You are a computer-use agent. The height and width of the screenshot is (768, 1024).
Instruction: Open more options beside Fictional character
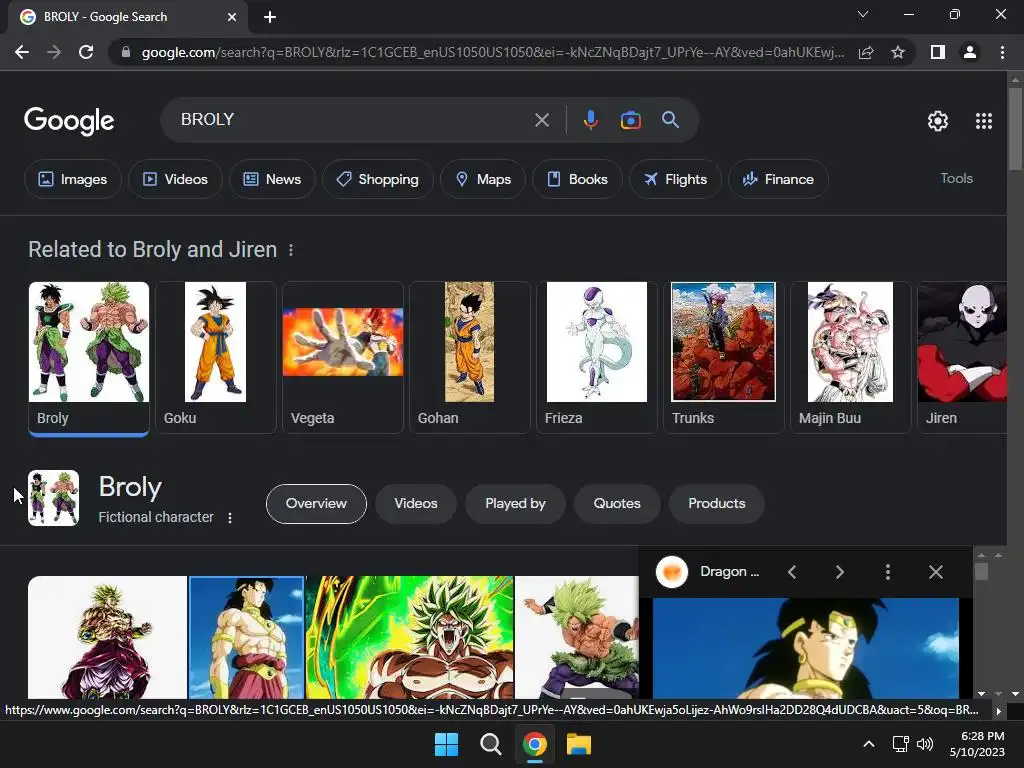click(x=230, y=518)
